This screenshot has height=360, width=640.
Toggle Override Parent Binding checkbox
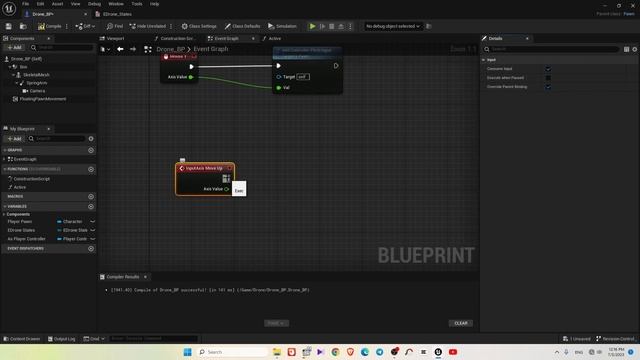pos(548,87)
